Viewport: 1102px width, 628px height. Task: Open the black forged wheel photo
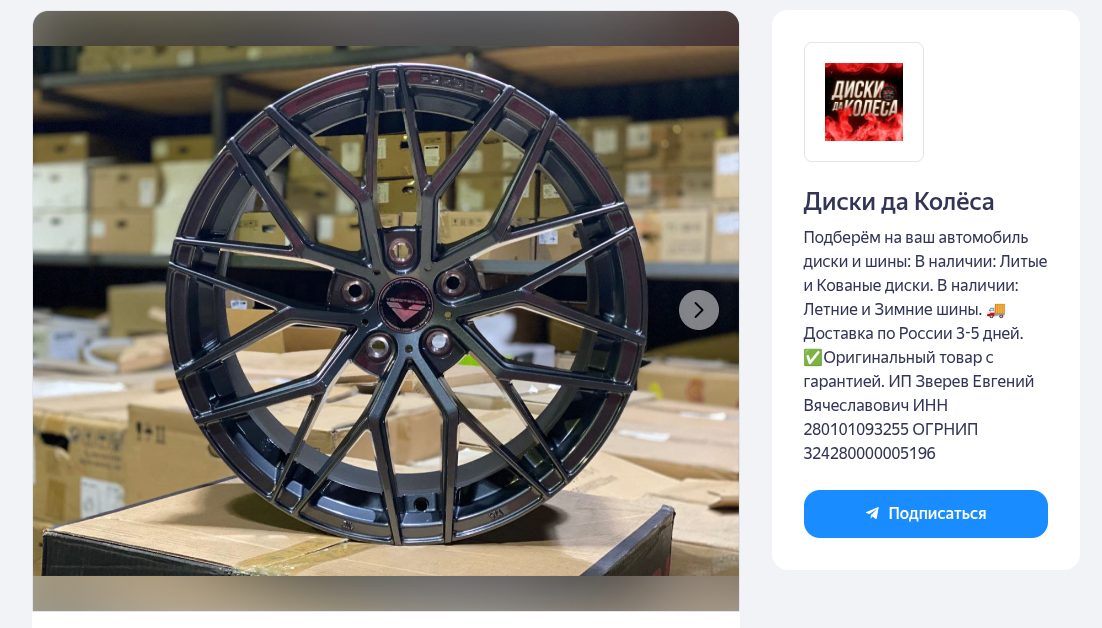(386, 310)
